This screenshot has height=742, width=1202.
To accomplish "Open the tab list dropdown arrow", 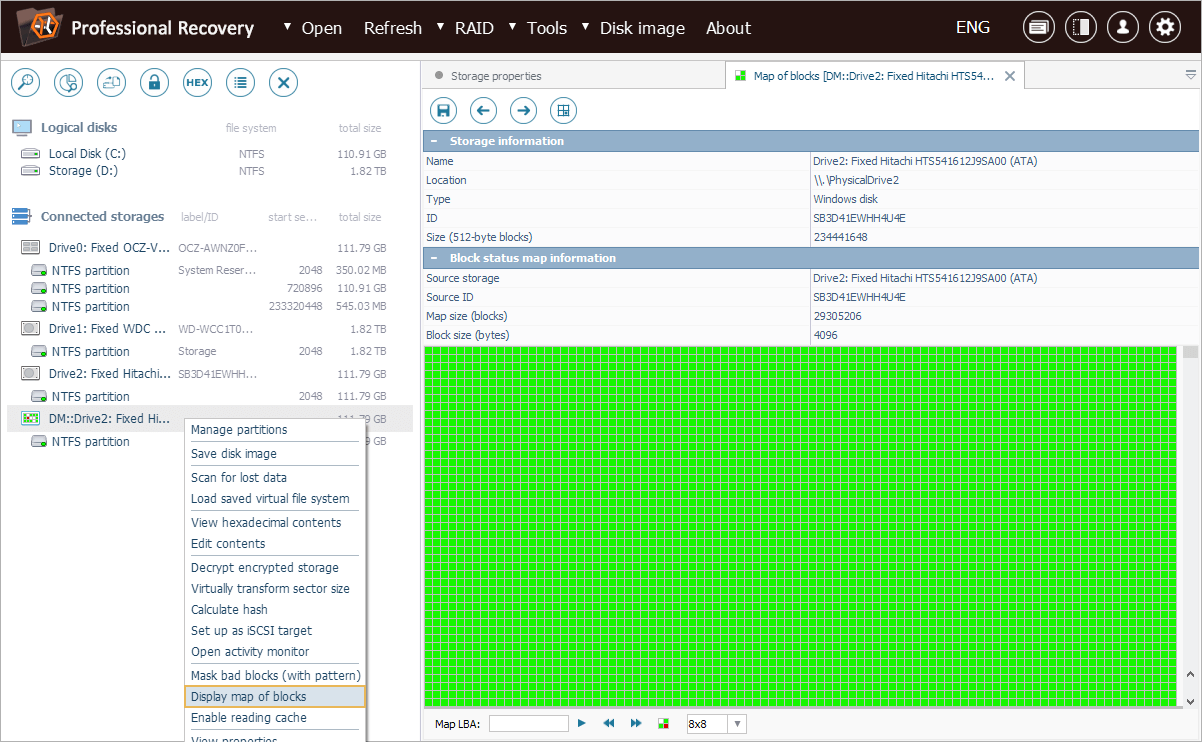I will 1190,75.
